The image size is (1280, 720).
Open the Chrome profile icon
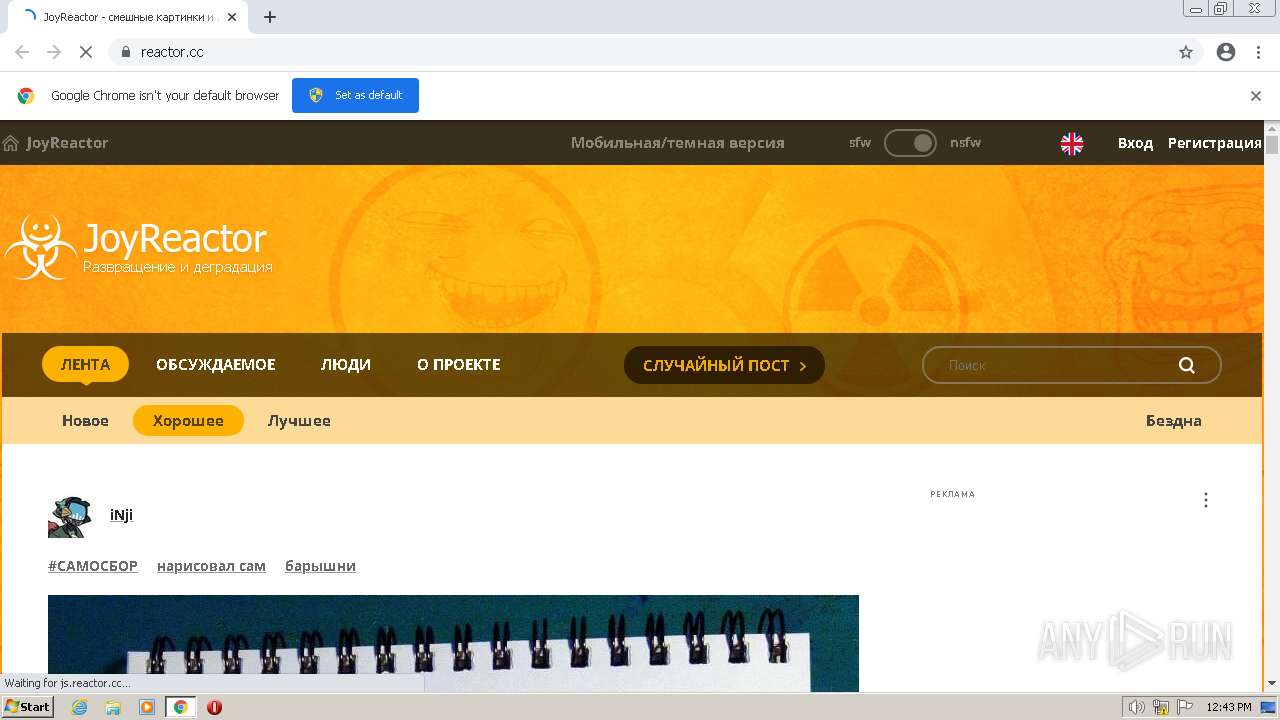point(1226,52)
